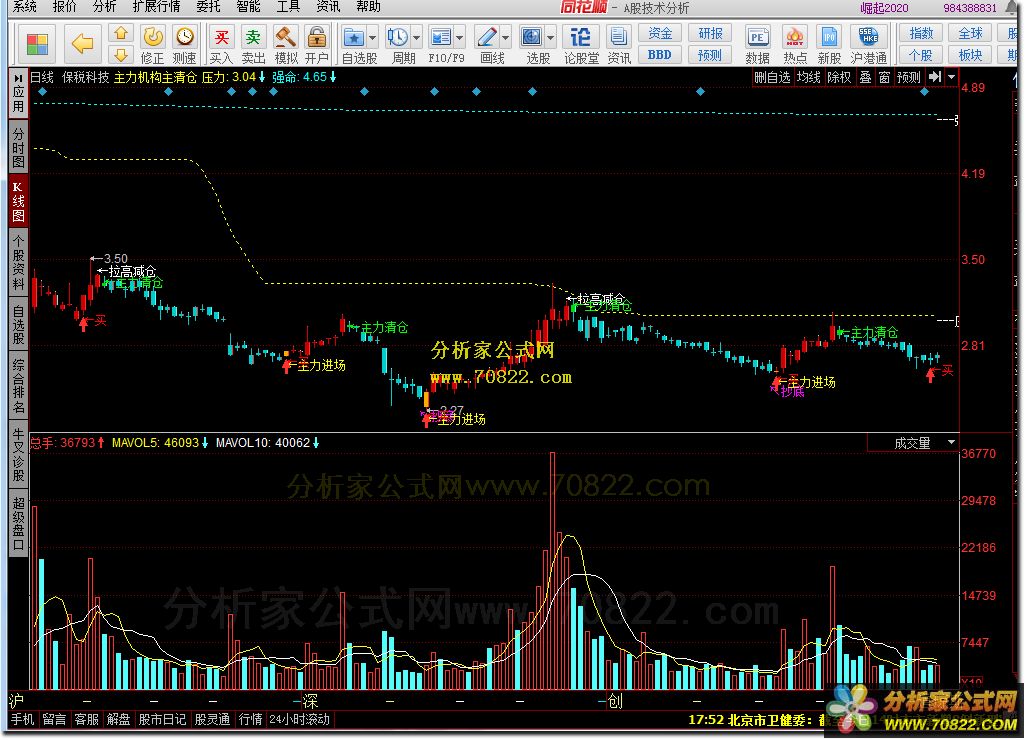Open the 智能 menu

(248, 7)
